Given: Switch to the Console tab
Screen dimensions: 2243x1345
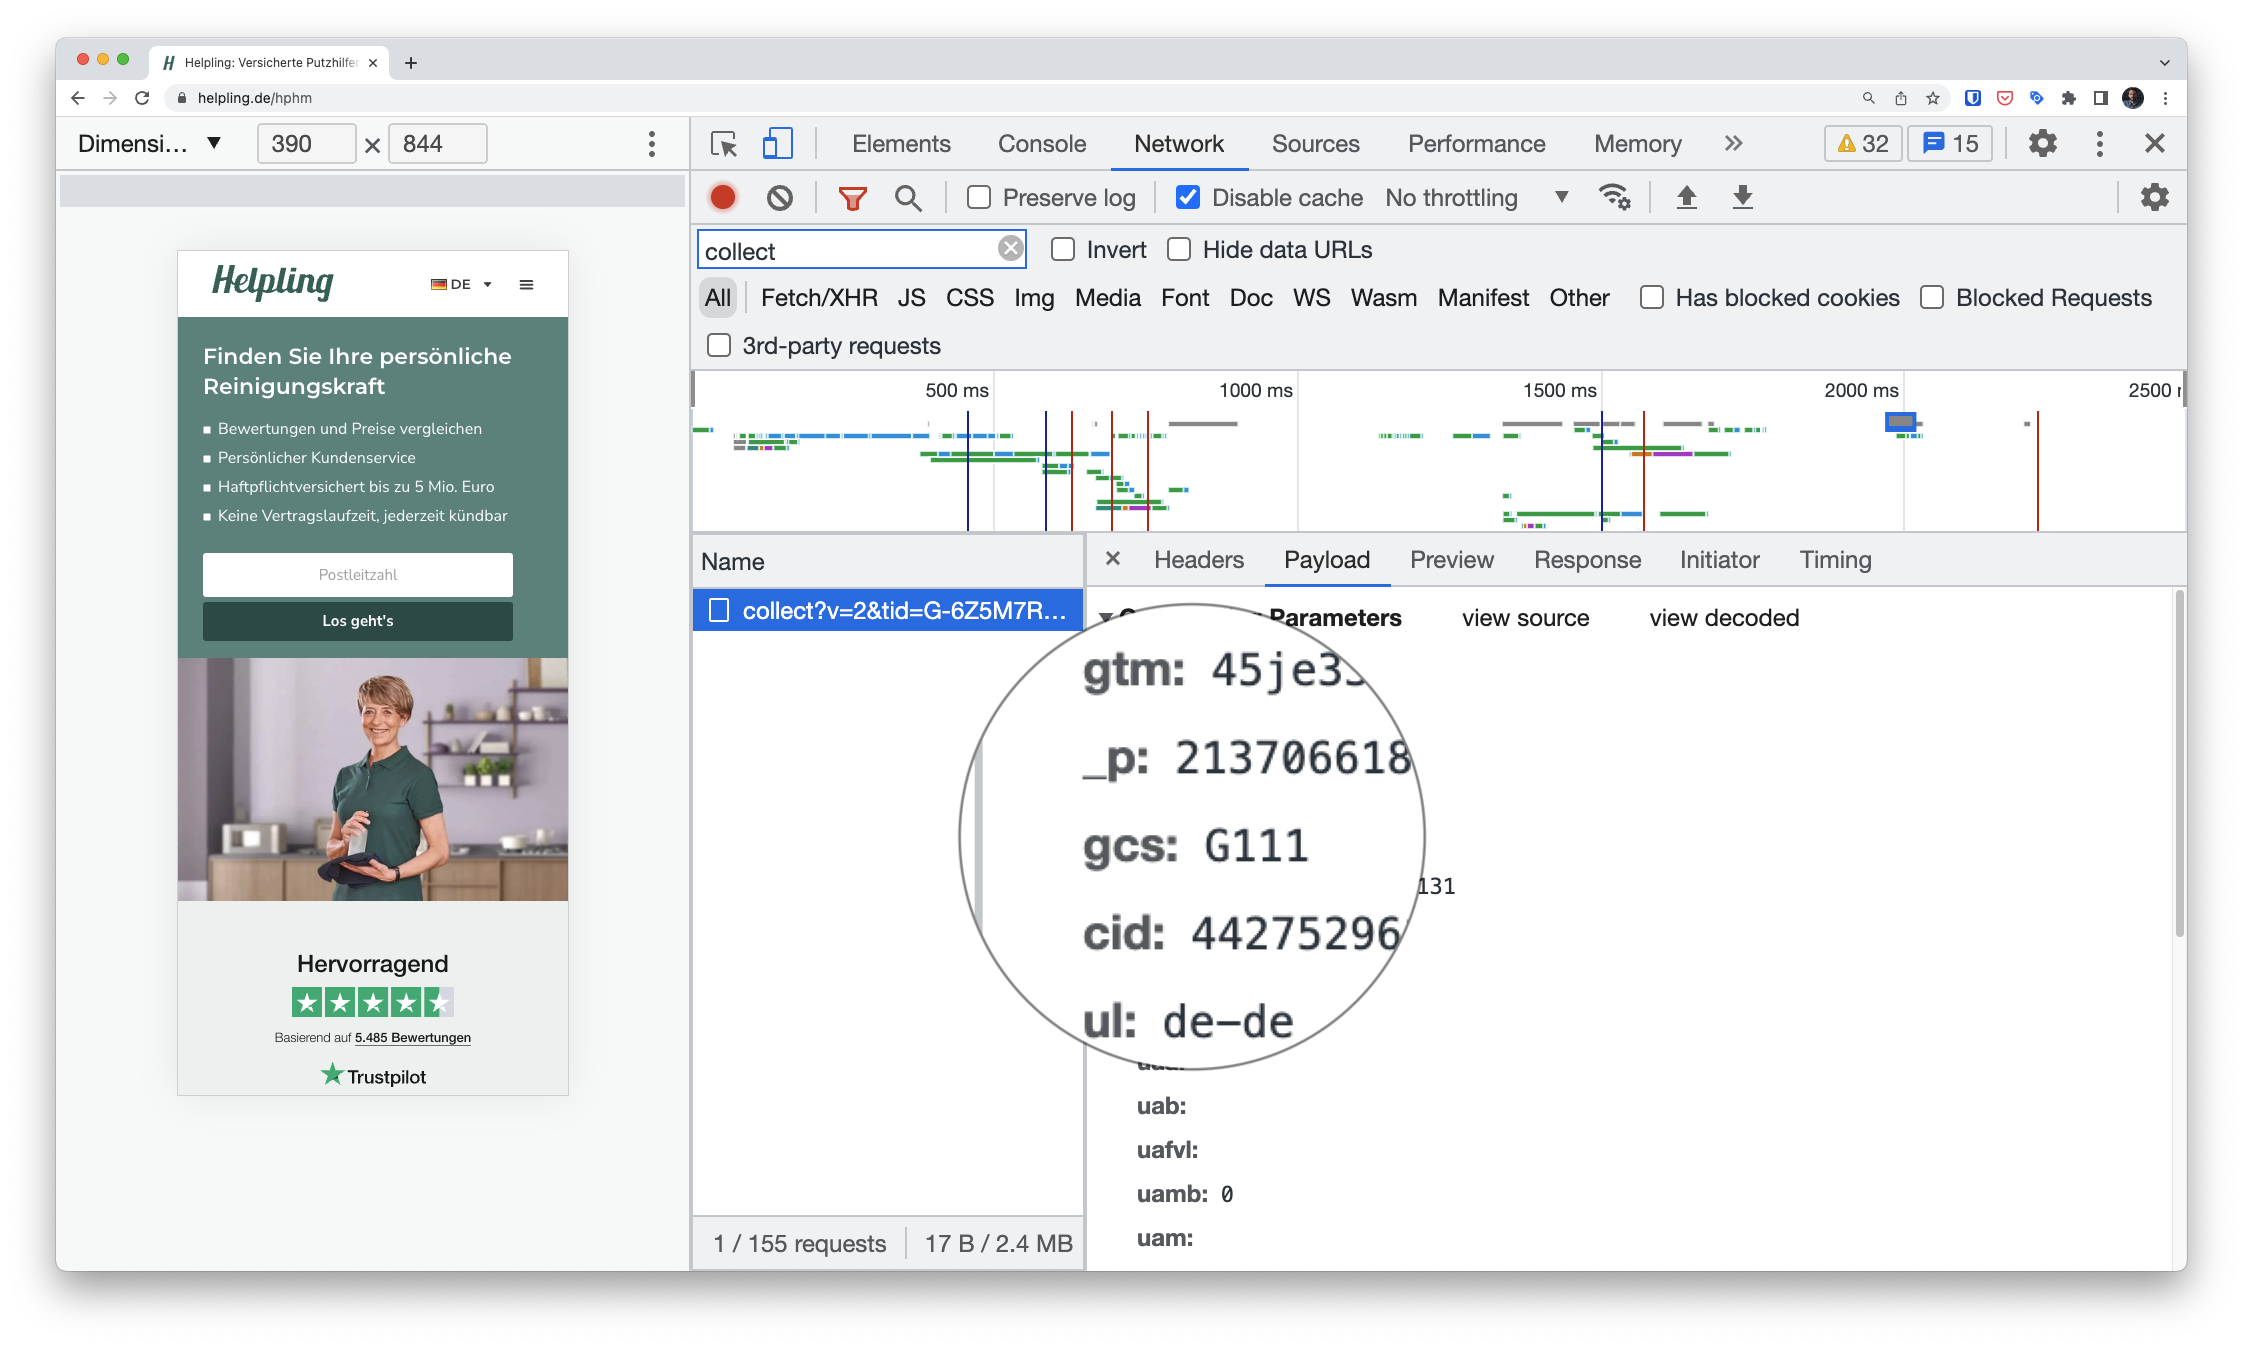Looking at the screenshot, I should pyautogui.click(x=1041, y=144).
